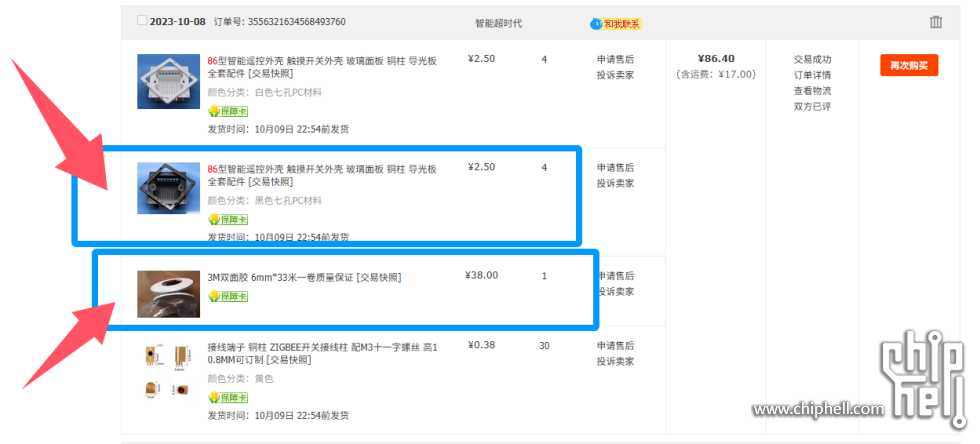980x444 pixels.
Task: Click 保障卡 badge under 3M tape item
Action: [x=228, y=296]
